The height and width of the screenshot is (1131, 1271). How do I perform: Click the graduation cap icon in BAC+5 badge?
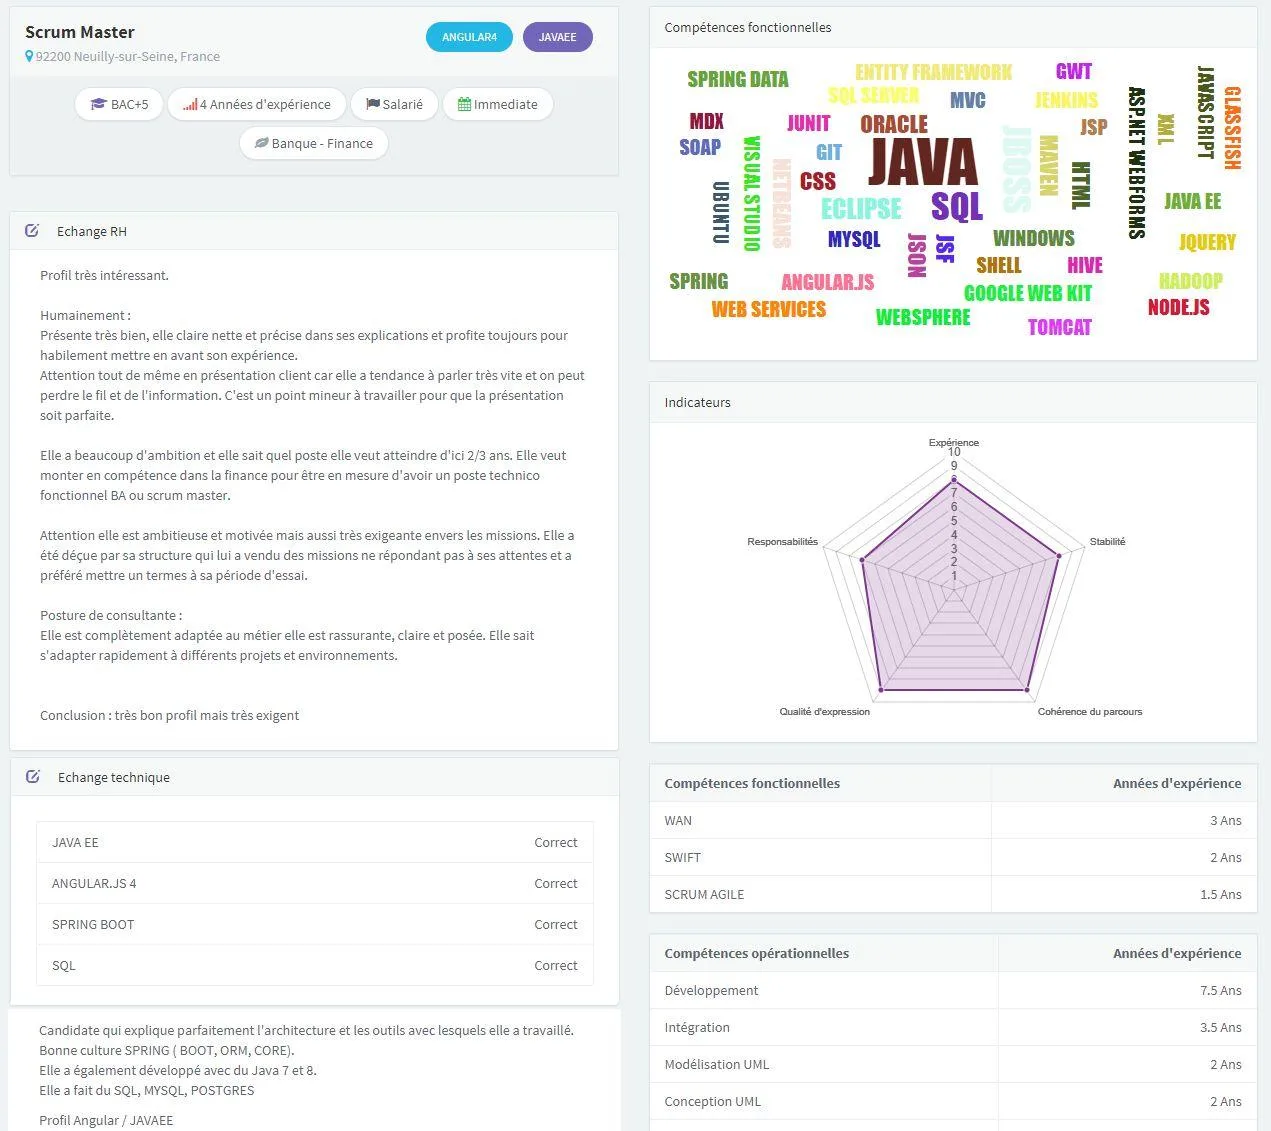click(x=98, y=104)
